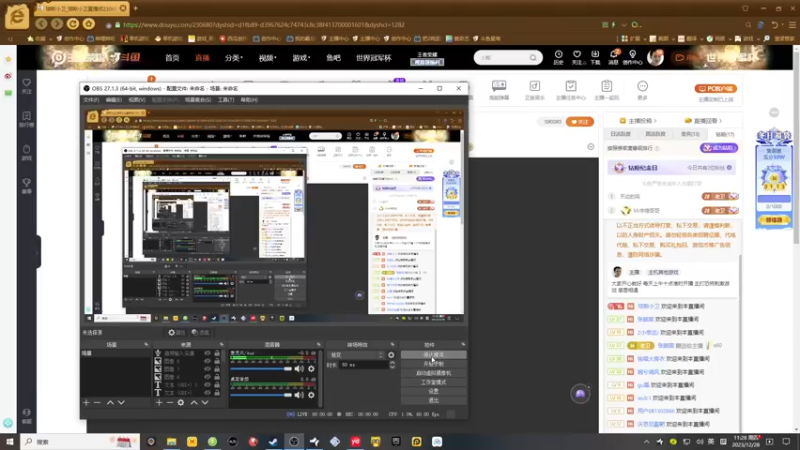Screen dimensions: 800x450
Task: Move scene up with Scenes dock arrow
Action: [x=110, y=403]
